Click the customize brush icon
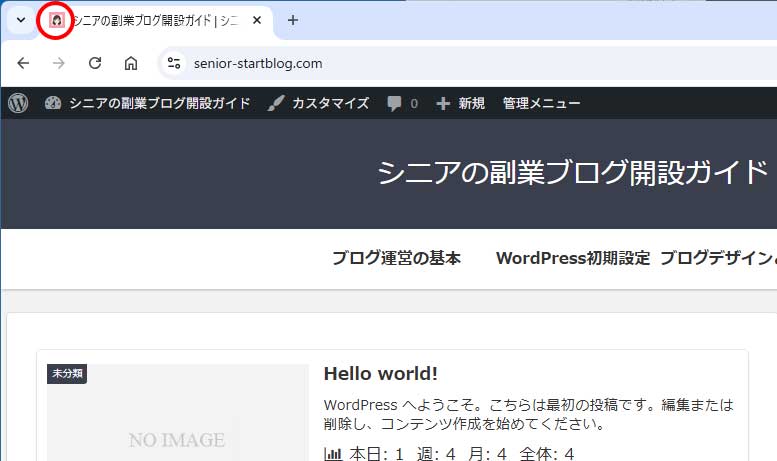The image size is (777, 461). coord(276,103)
